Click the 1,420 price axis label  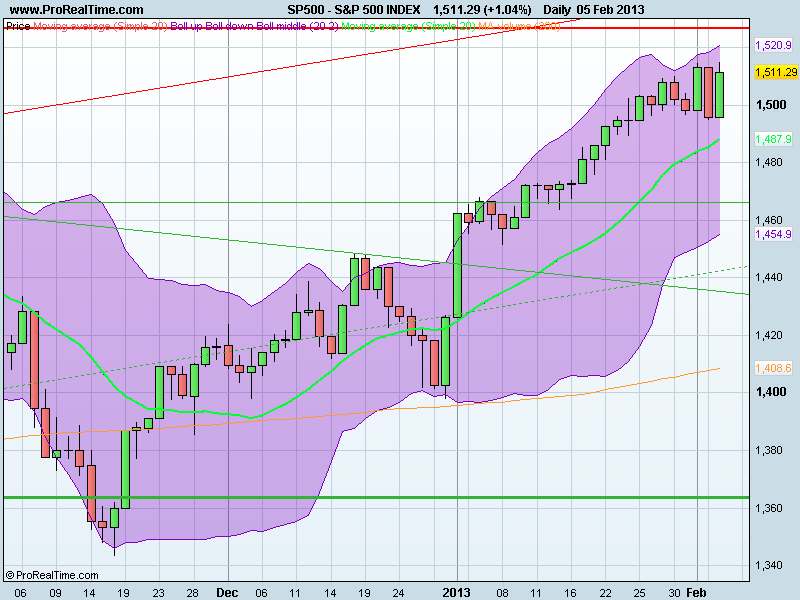tap(769, 335)
